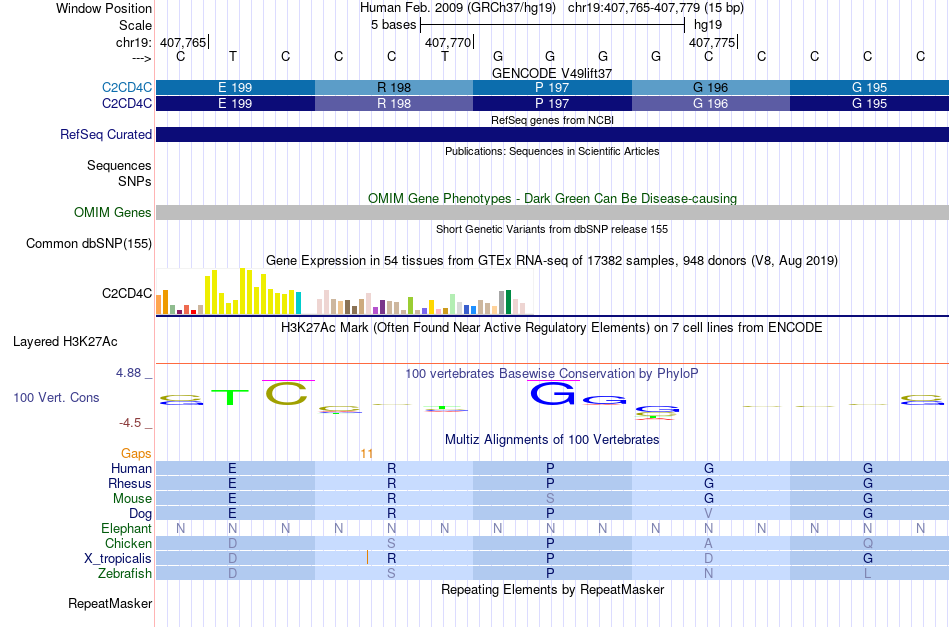Click Repeating Elements by RepeatMasker title
Image resolution: width=950 pixels, height=627 pixels.
click(552, 589)
